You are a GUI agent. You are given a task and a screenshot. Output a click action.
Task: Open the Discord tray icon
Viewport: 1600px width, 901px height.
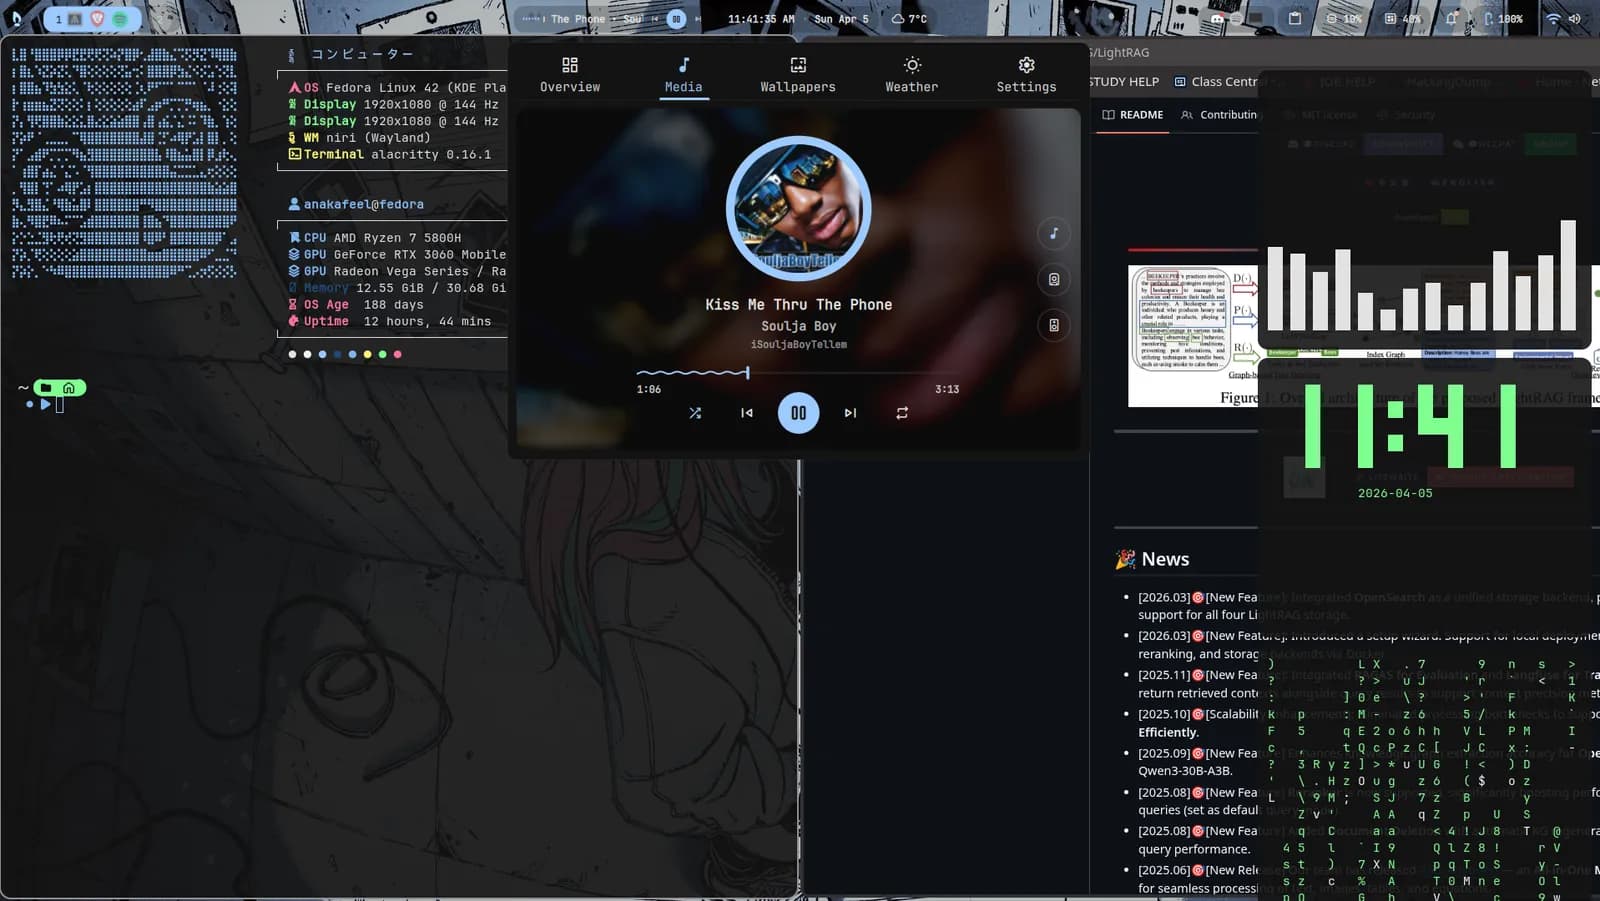(1217, 18)
